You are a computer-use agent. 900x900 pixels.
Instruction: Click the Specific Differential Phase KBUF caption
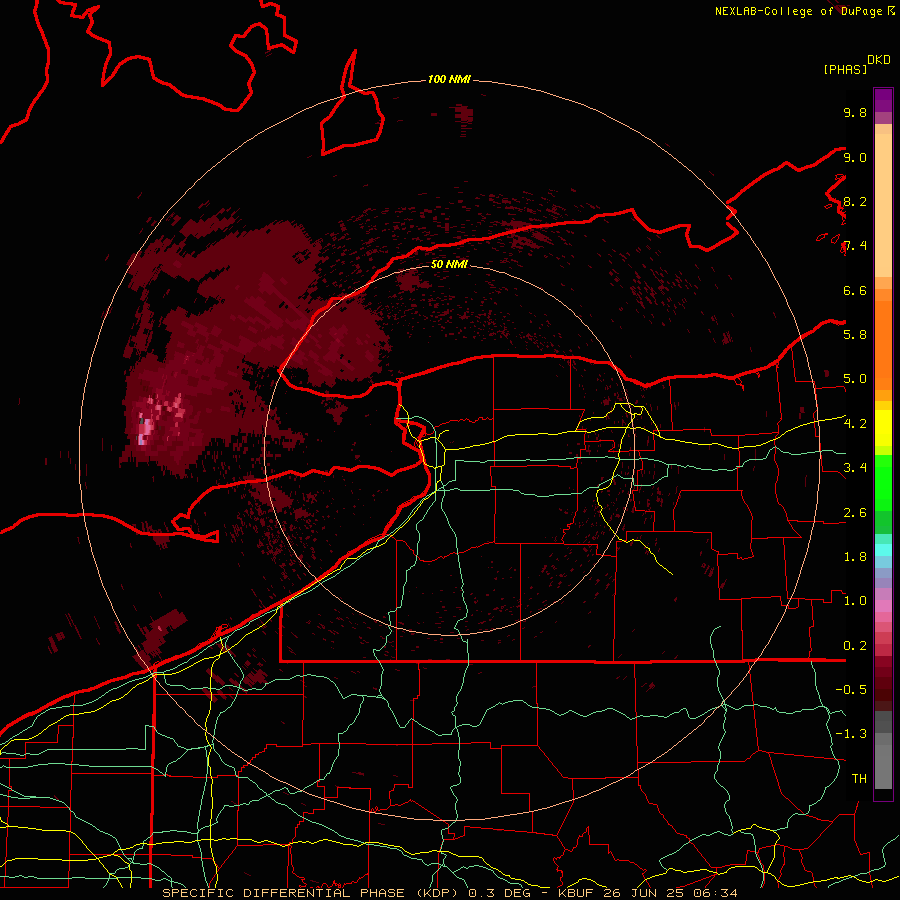(x=450, y=893)
